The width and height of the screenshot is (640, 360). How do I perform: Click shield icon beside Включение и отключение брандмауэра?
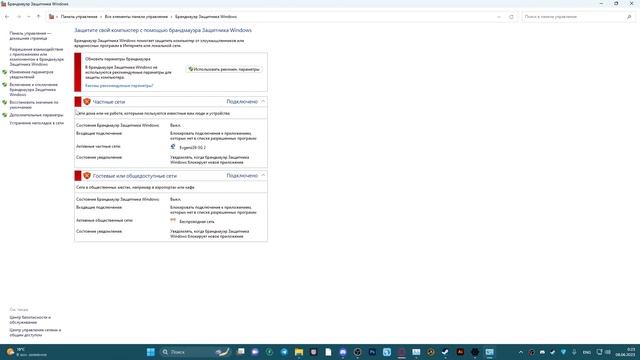tap(5, 85)
